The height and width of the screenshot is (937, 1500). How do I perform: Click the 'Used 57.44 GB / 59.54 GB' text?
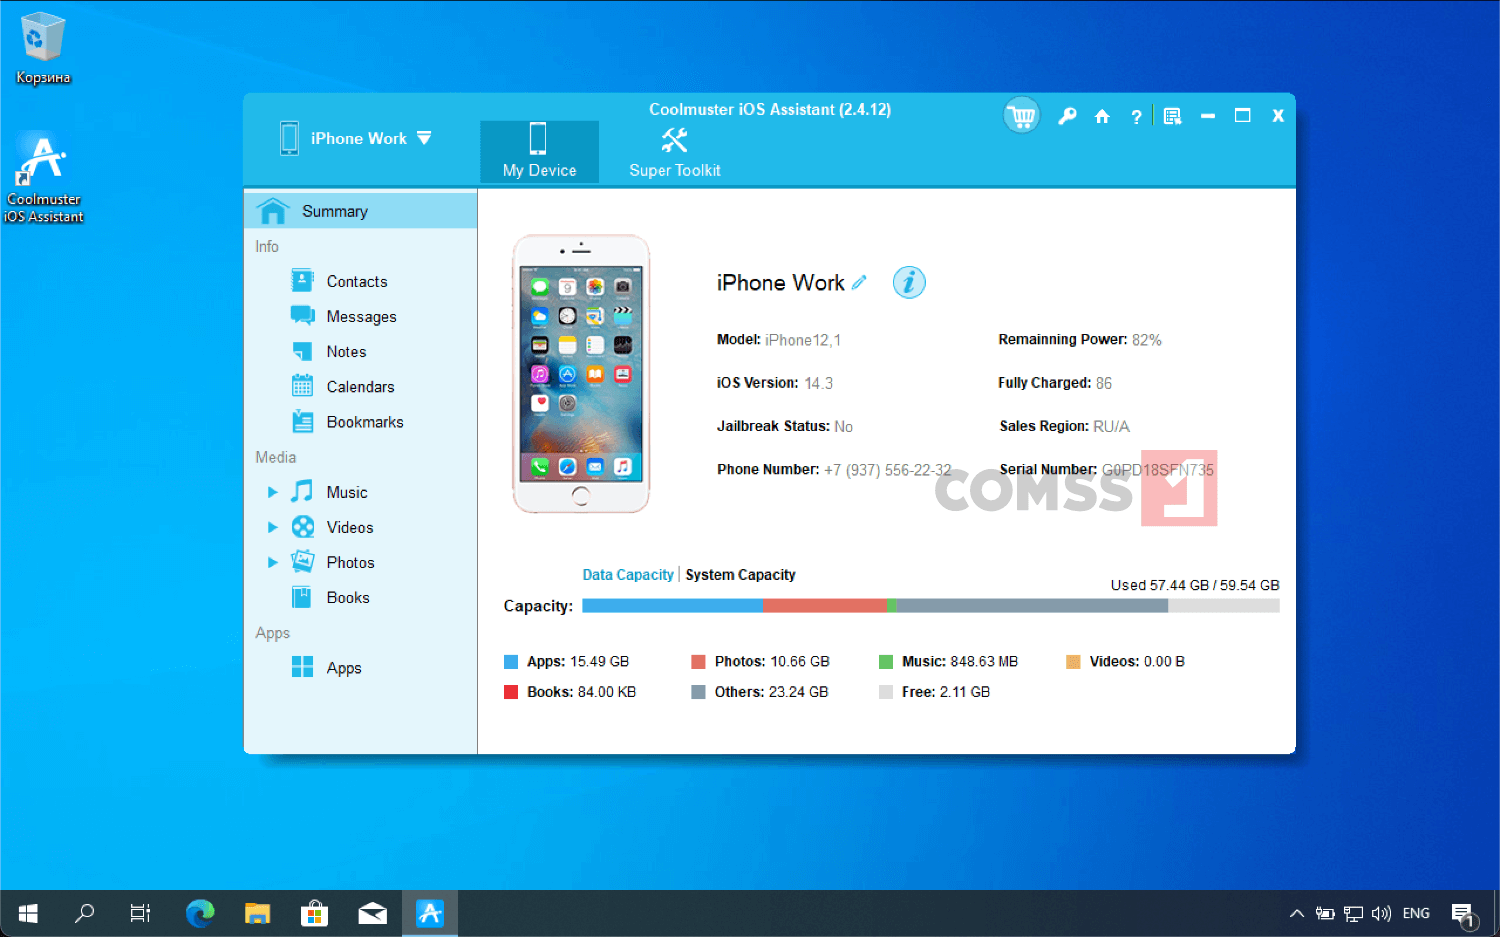click(x=1195, y=585)
